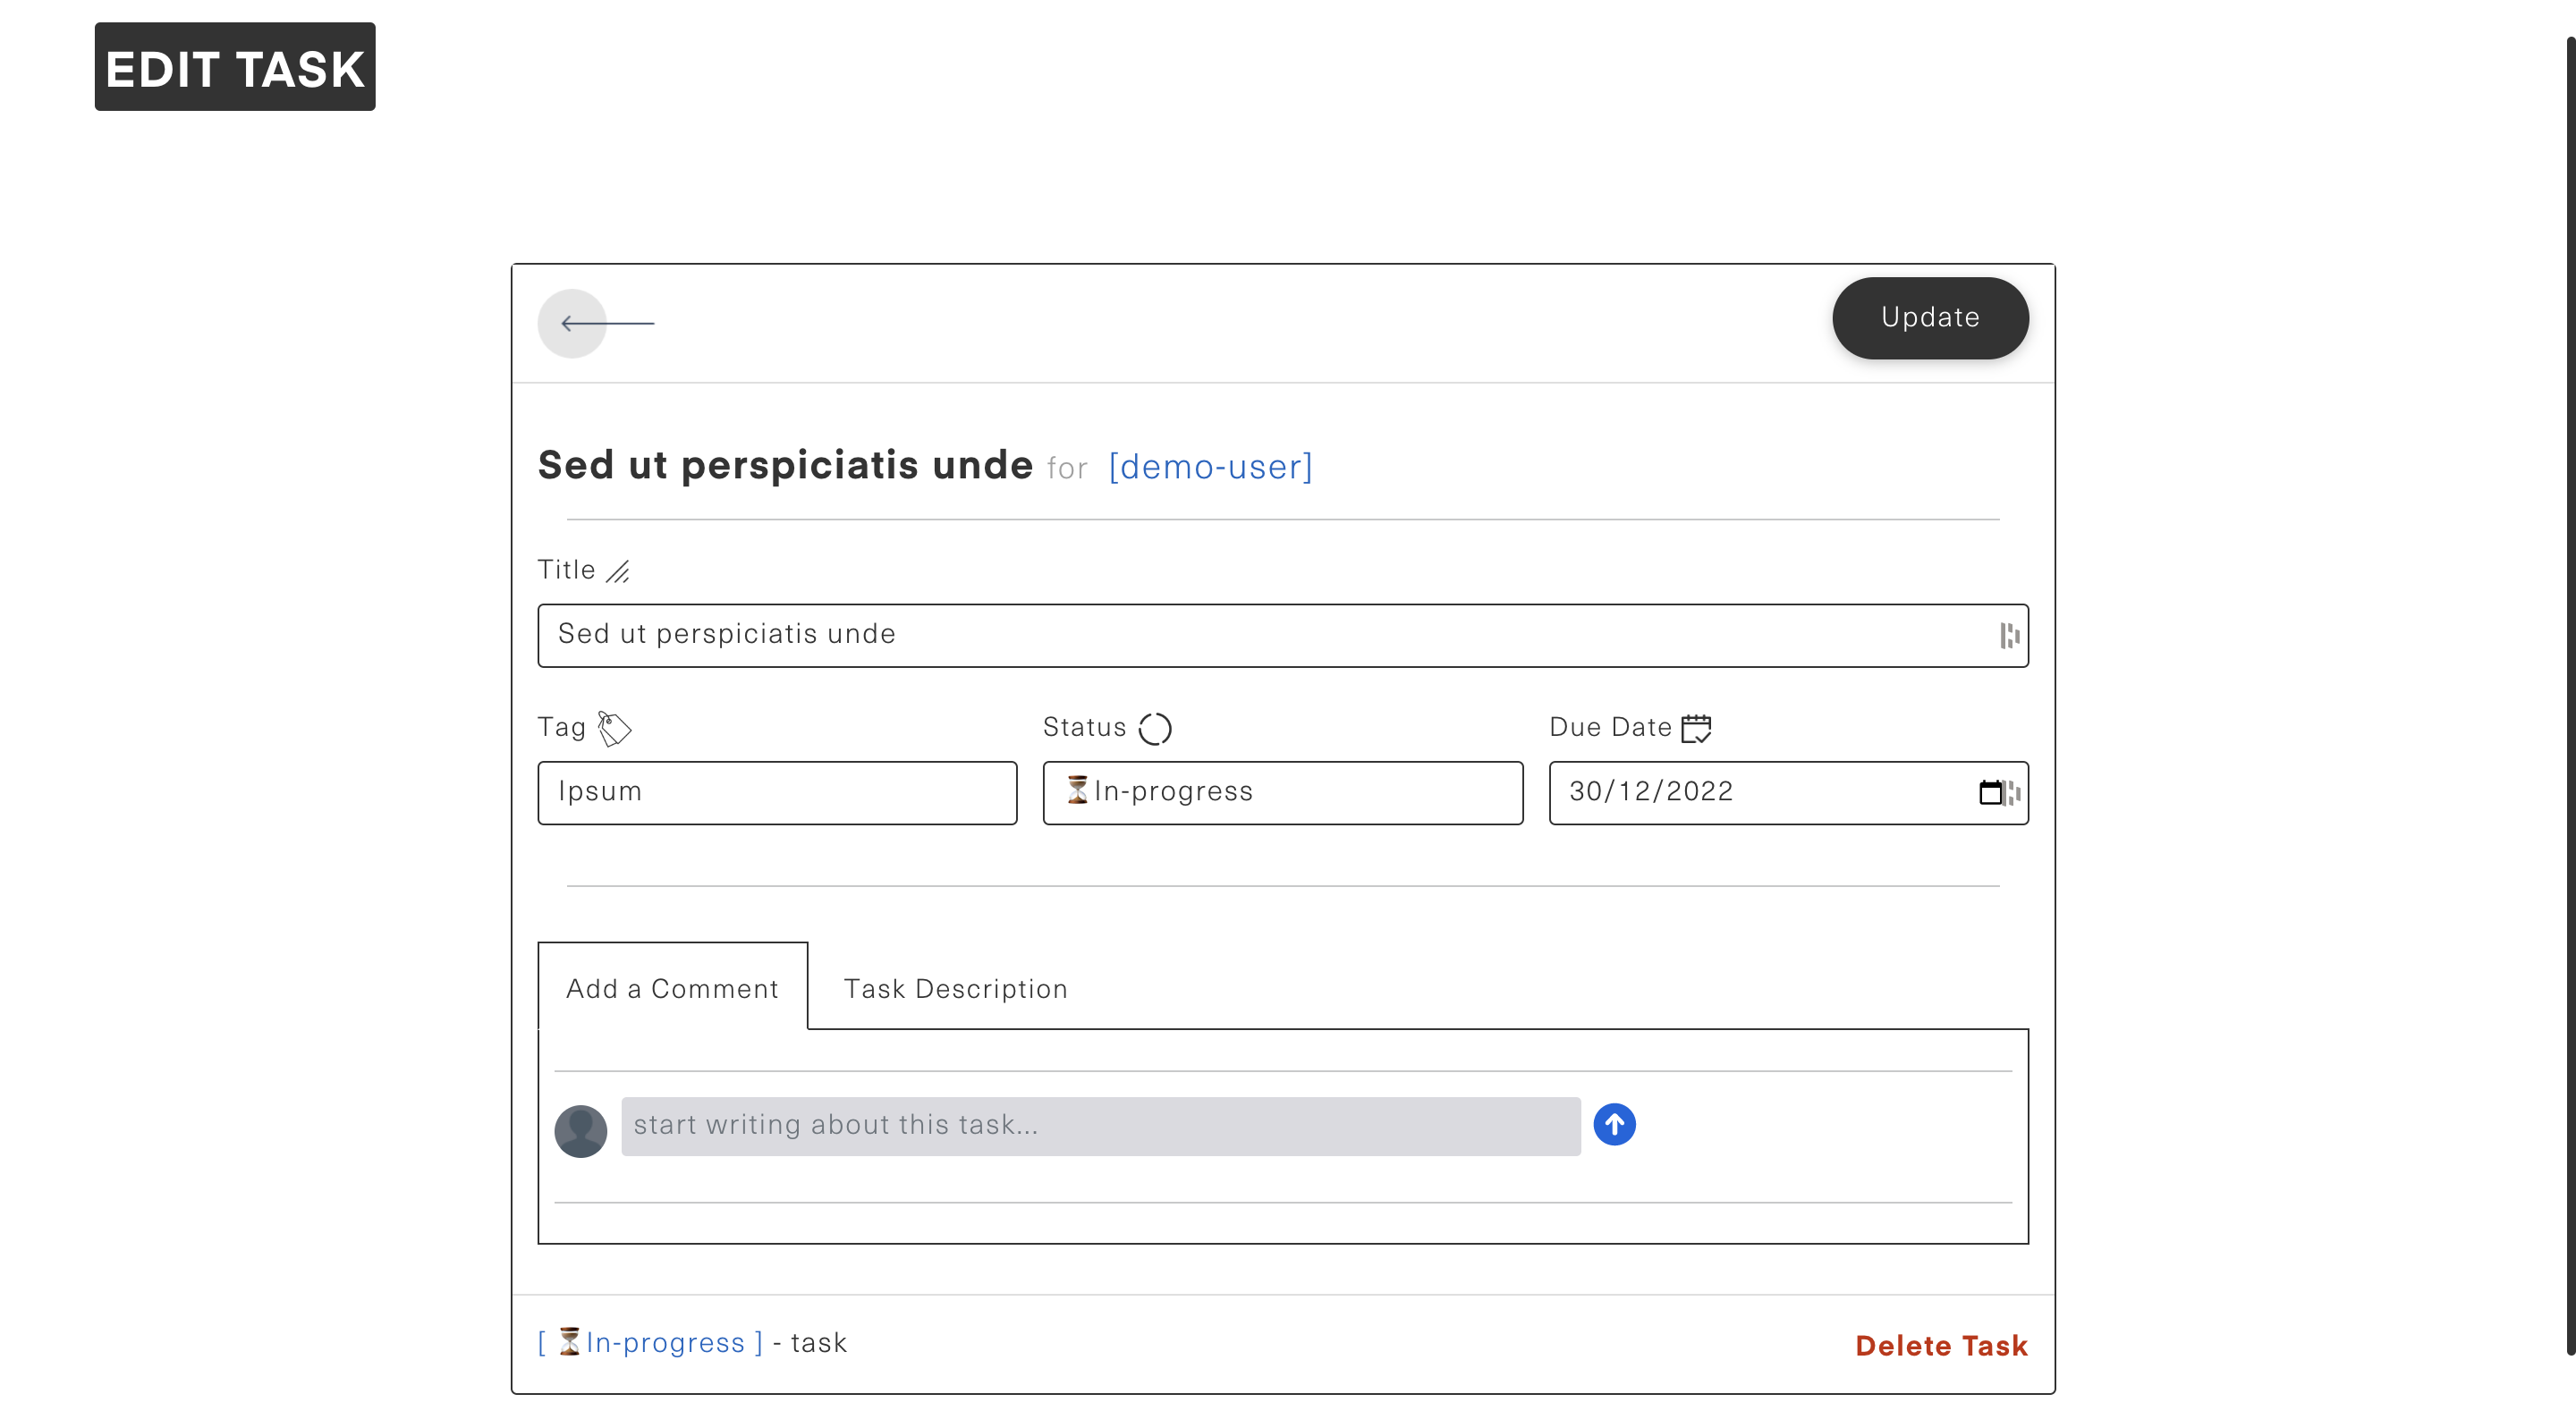Click the pencil icon beside Title

[x=618, y=571]
